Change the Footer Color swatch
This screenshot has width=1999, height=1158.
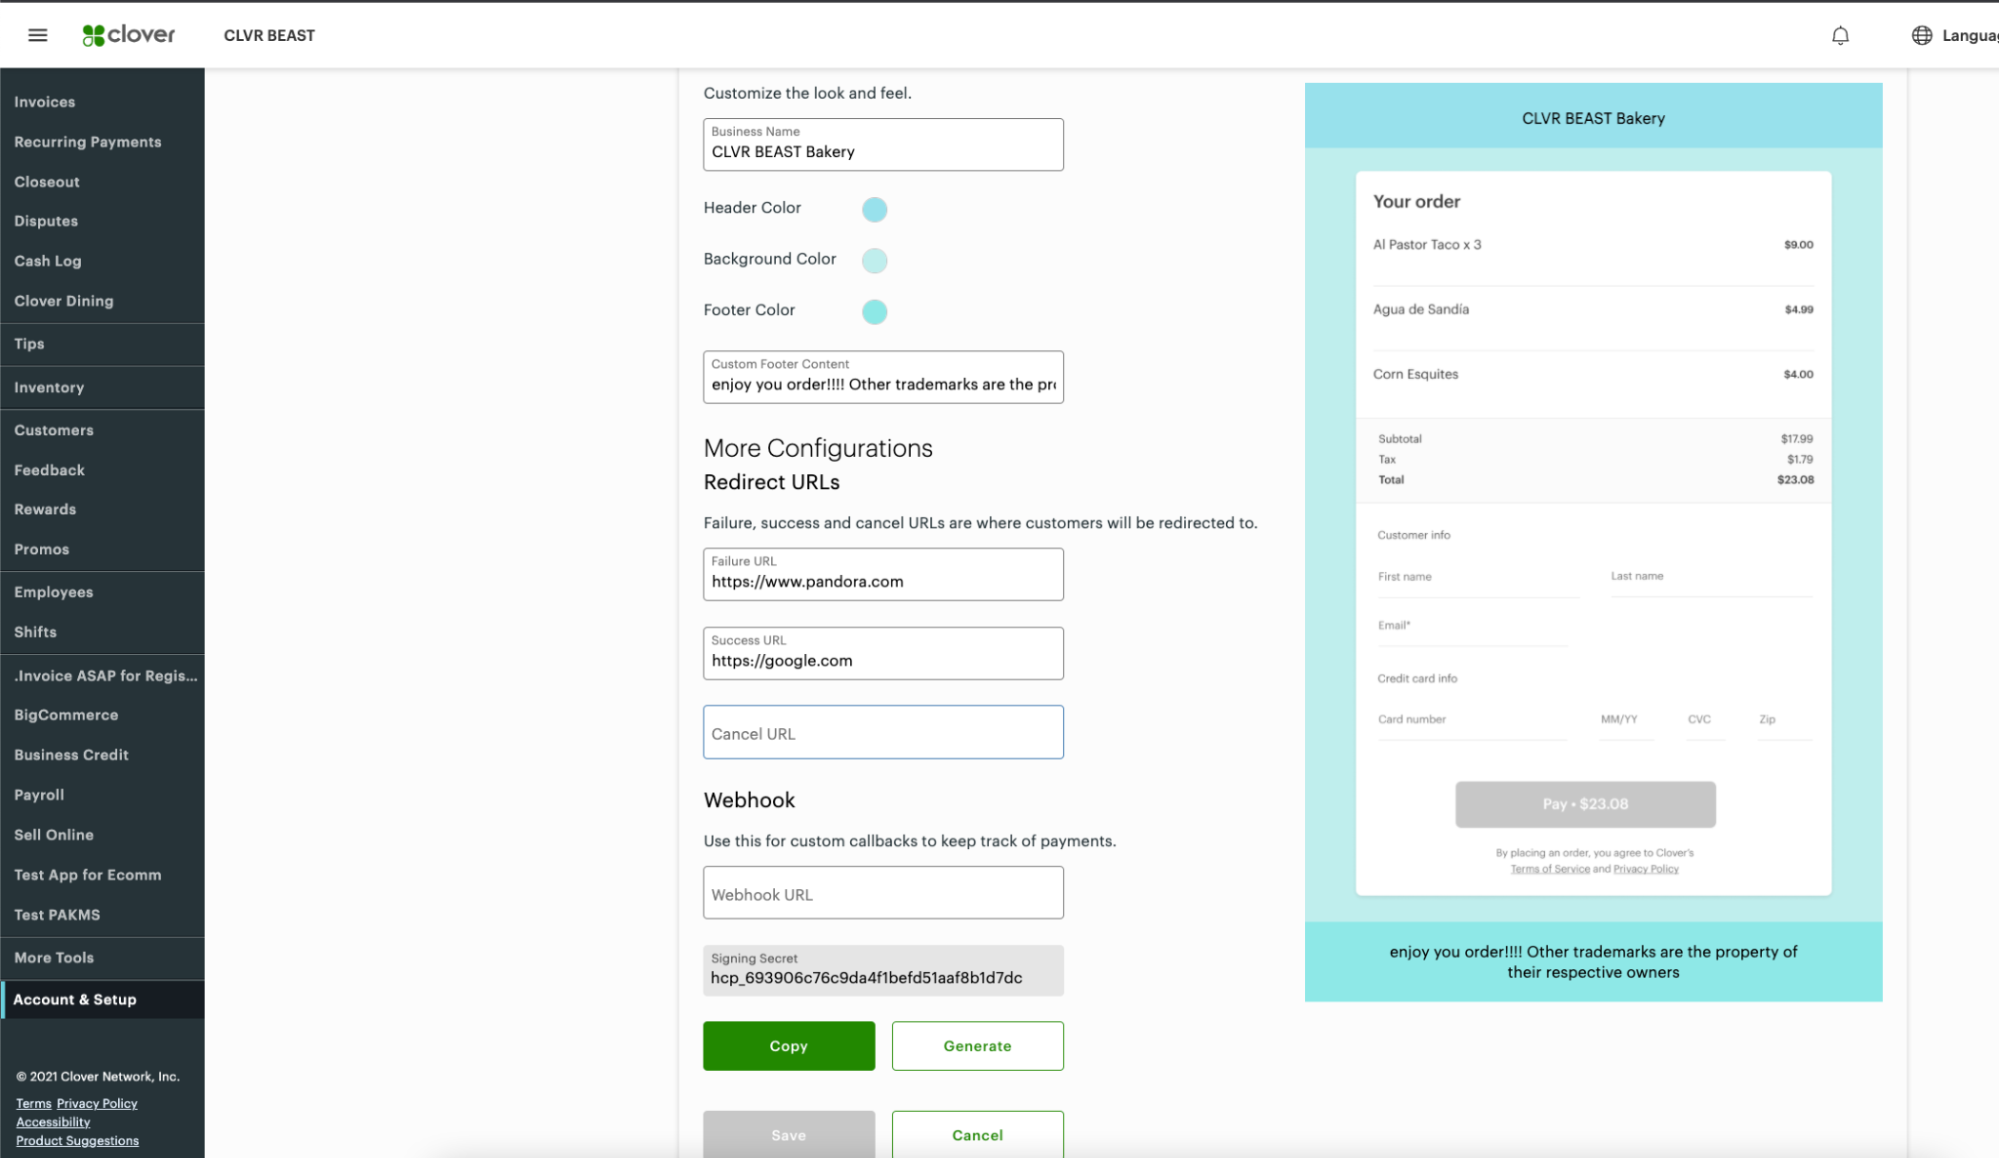click(874, 311)
